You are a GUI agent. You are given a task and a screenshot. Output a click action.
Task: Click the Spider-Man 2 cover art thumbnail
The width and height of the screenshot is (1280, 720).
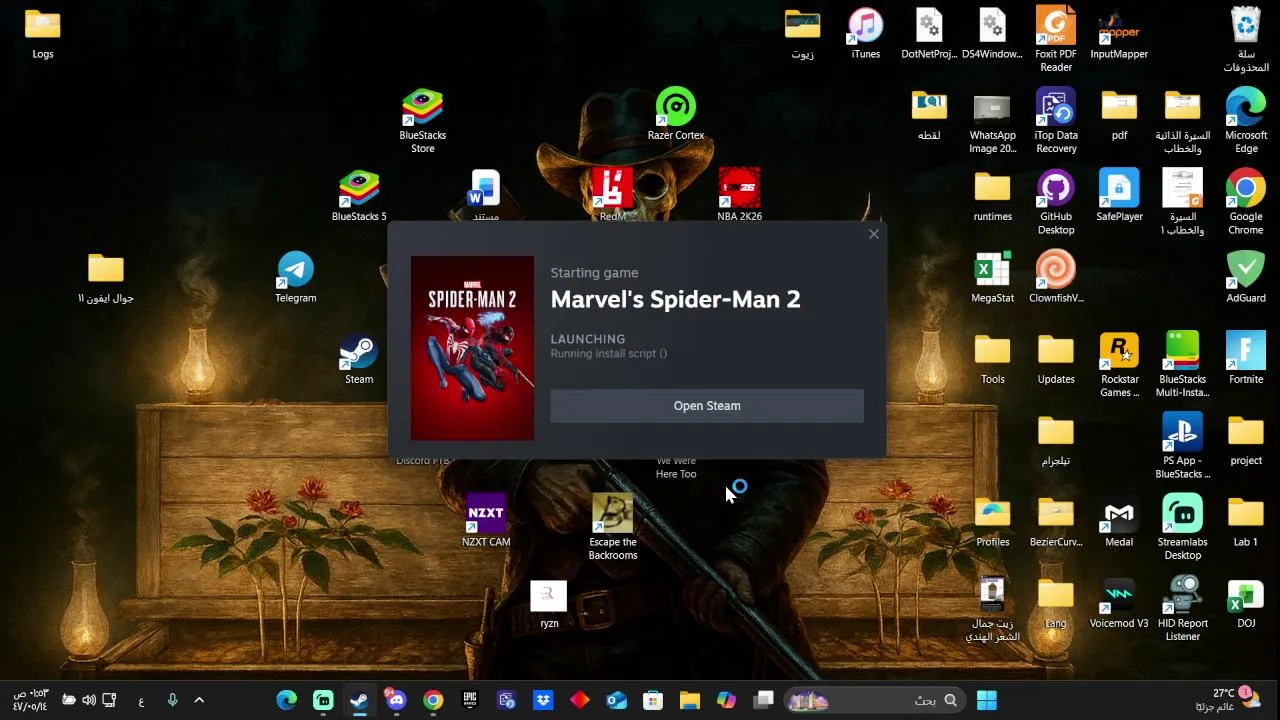(x=472, y=348)
